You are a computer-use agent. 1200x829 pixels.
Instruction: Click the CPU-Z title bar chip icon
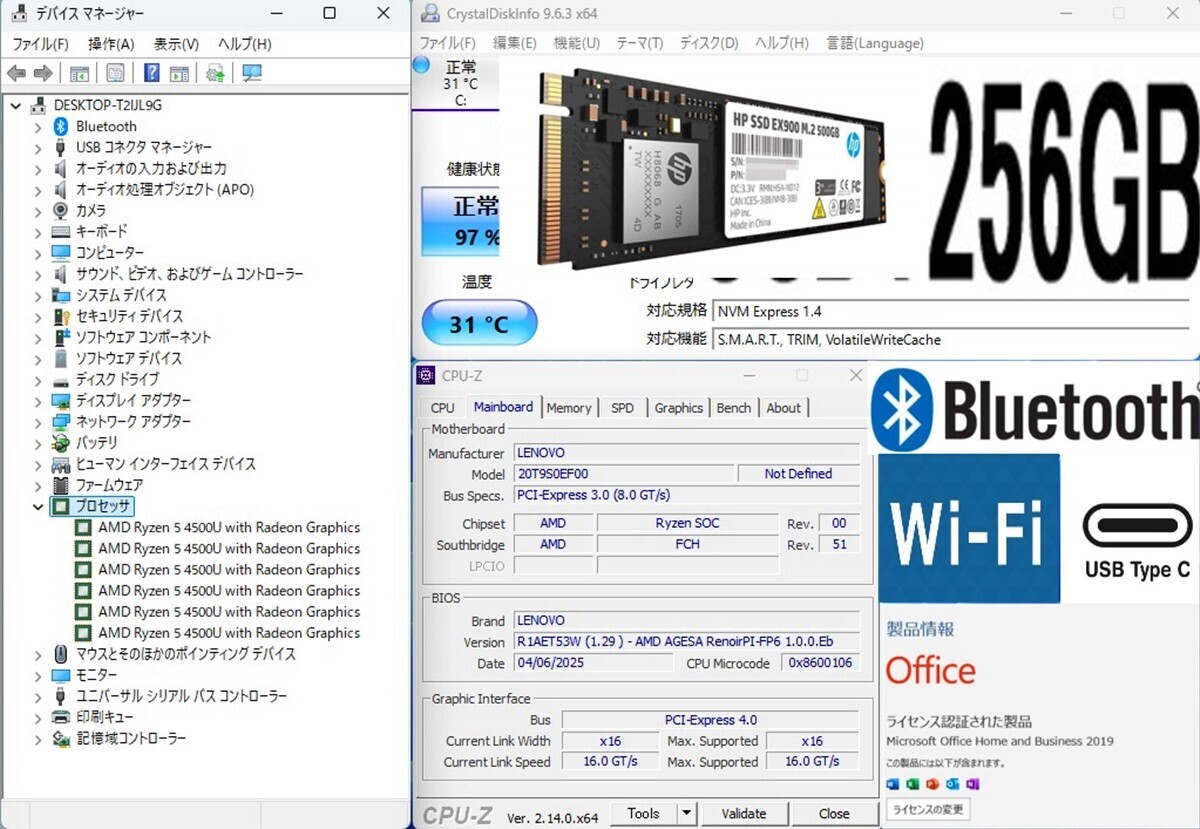[x=426, y=375]
